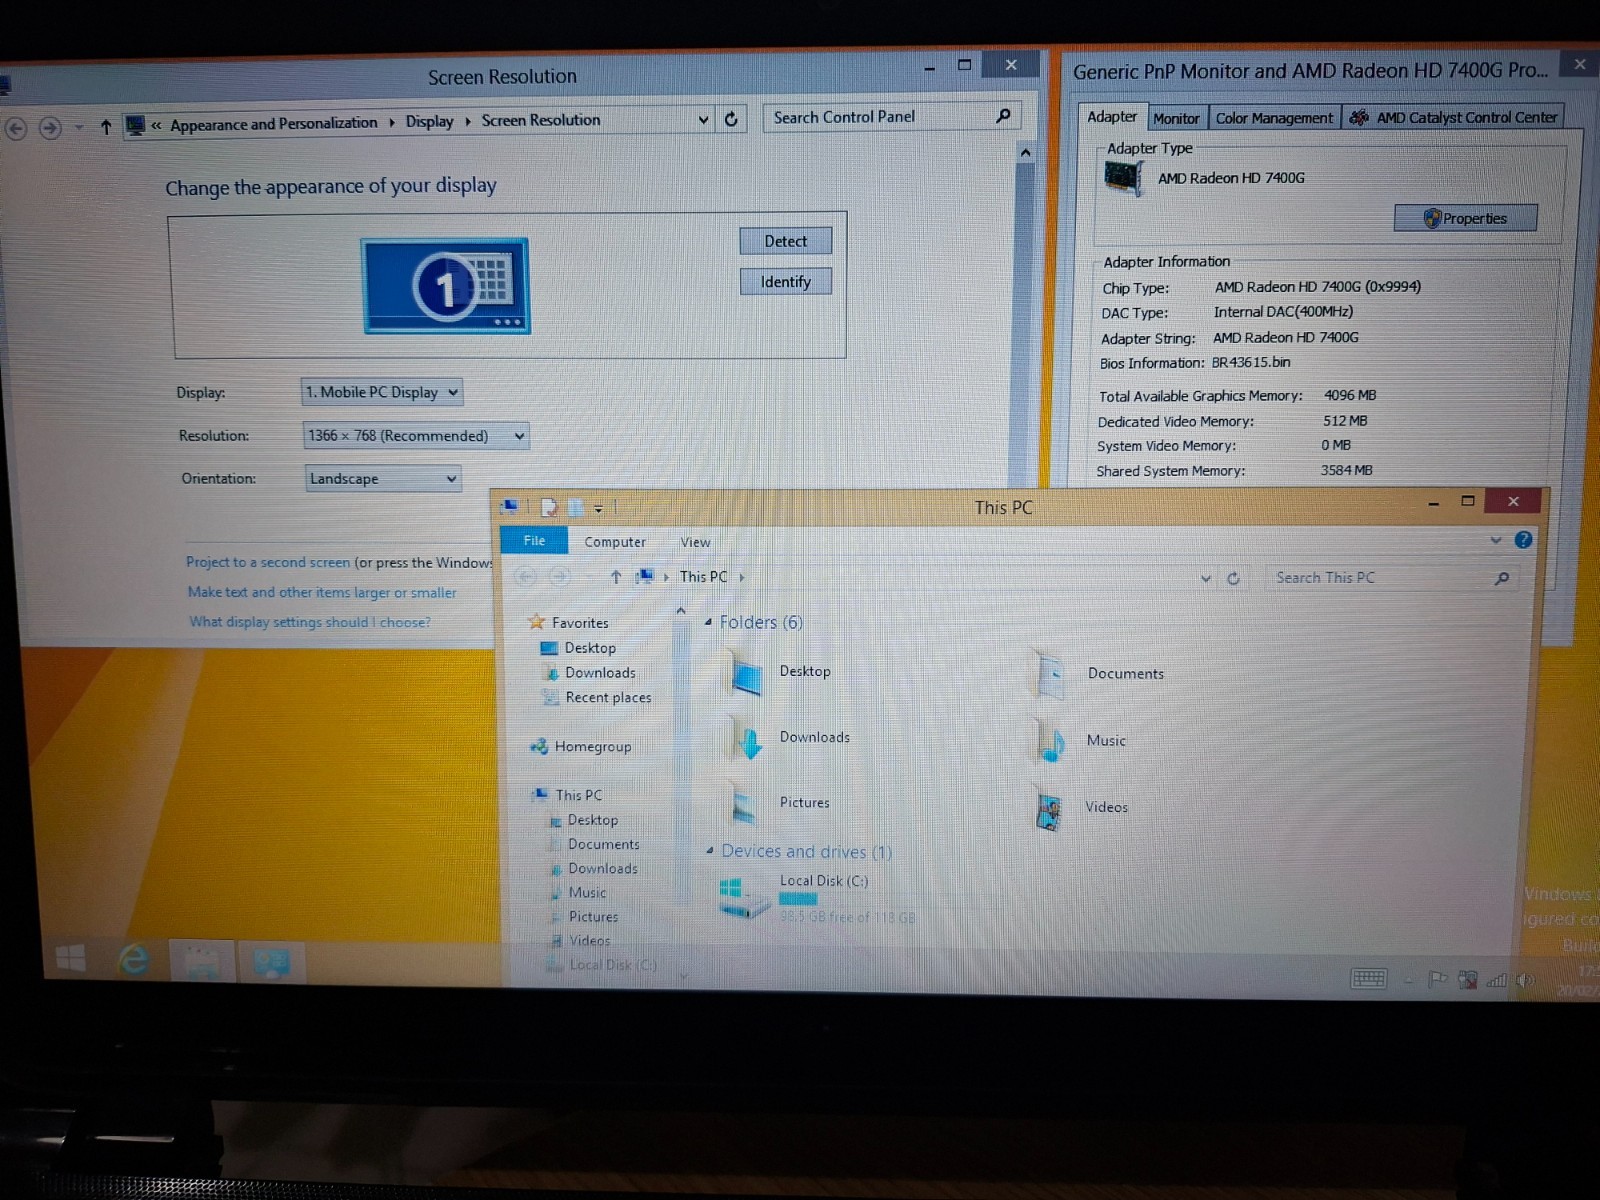This screenshot has height=1200, width=1600.
Task: Click This PC breadcrumb in address bar
Action: 703,577
